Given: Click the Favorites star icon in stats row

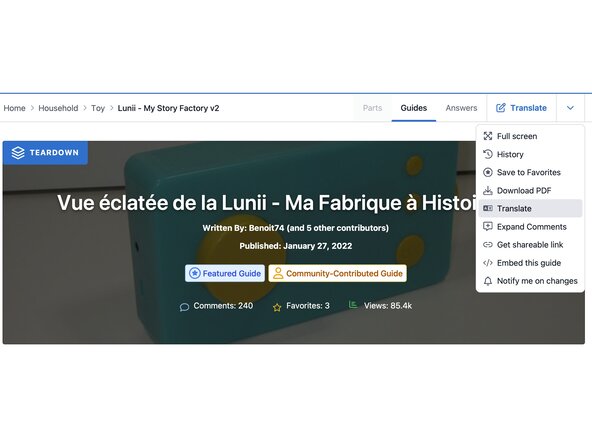Looking at the screenshot, I should point(277,307).
